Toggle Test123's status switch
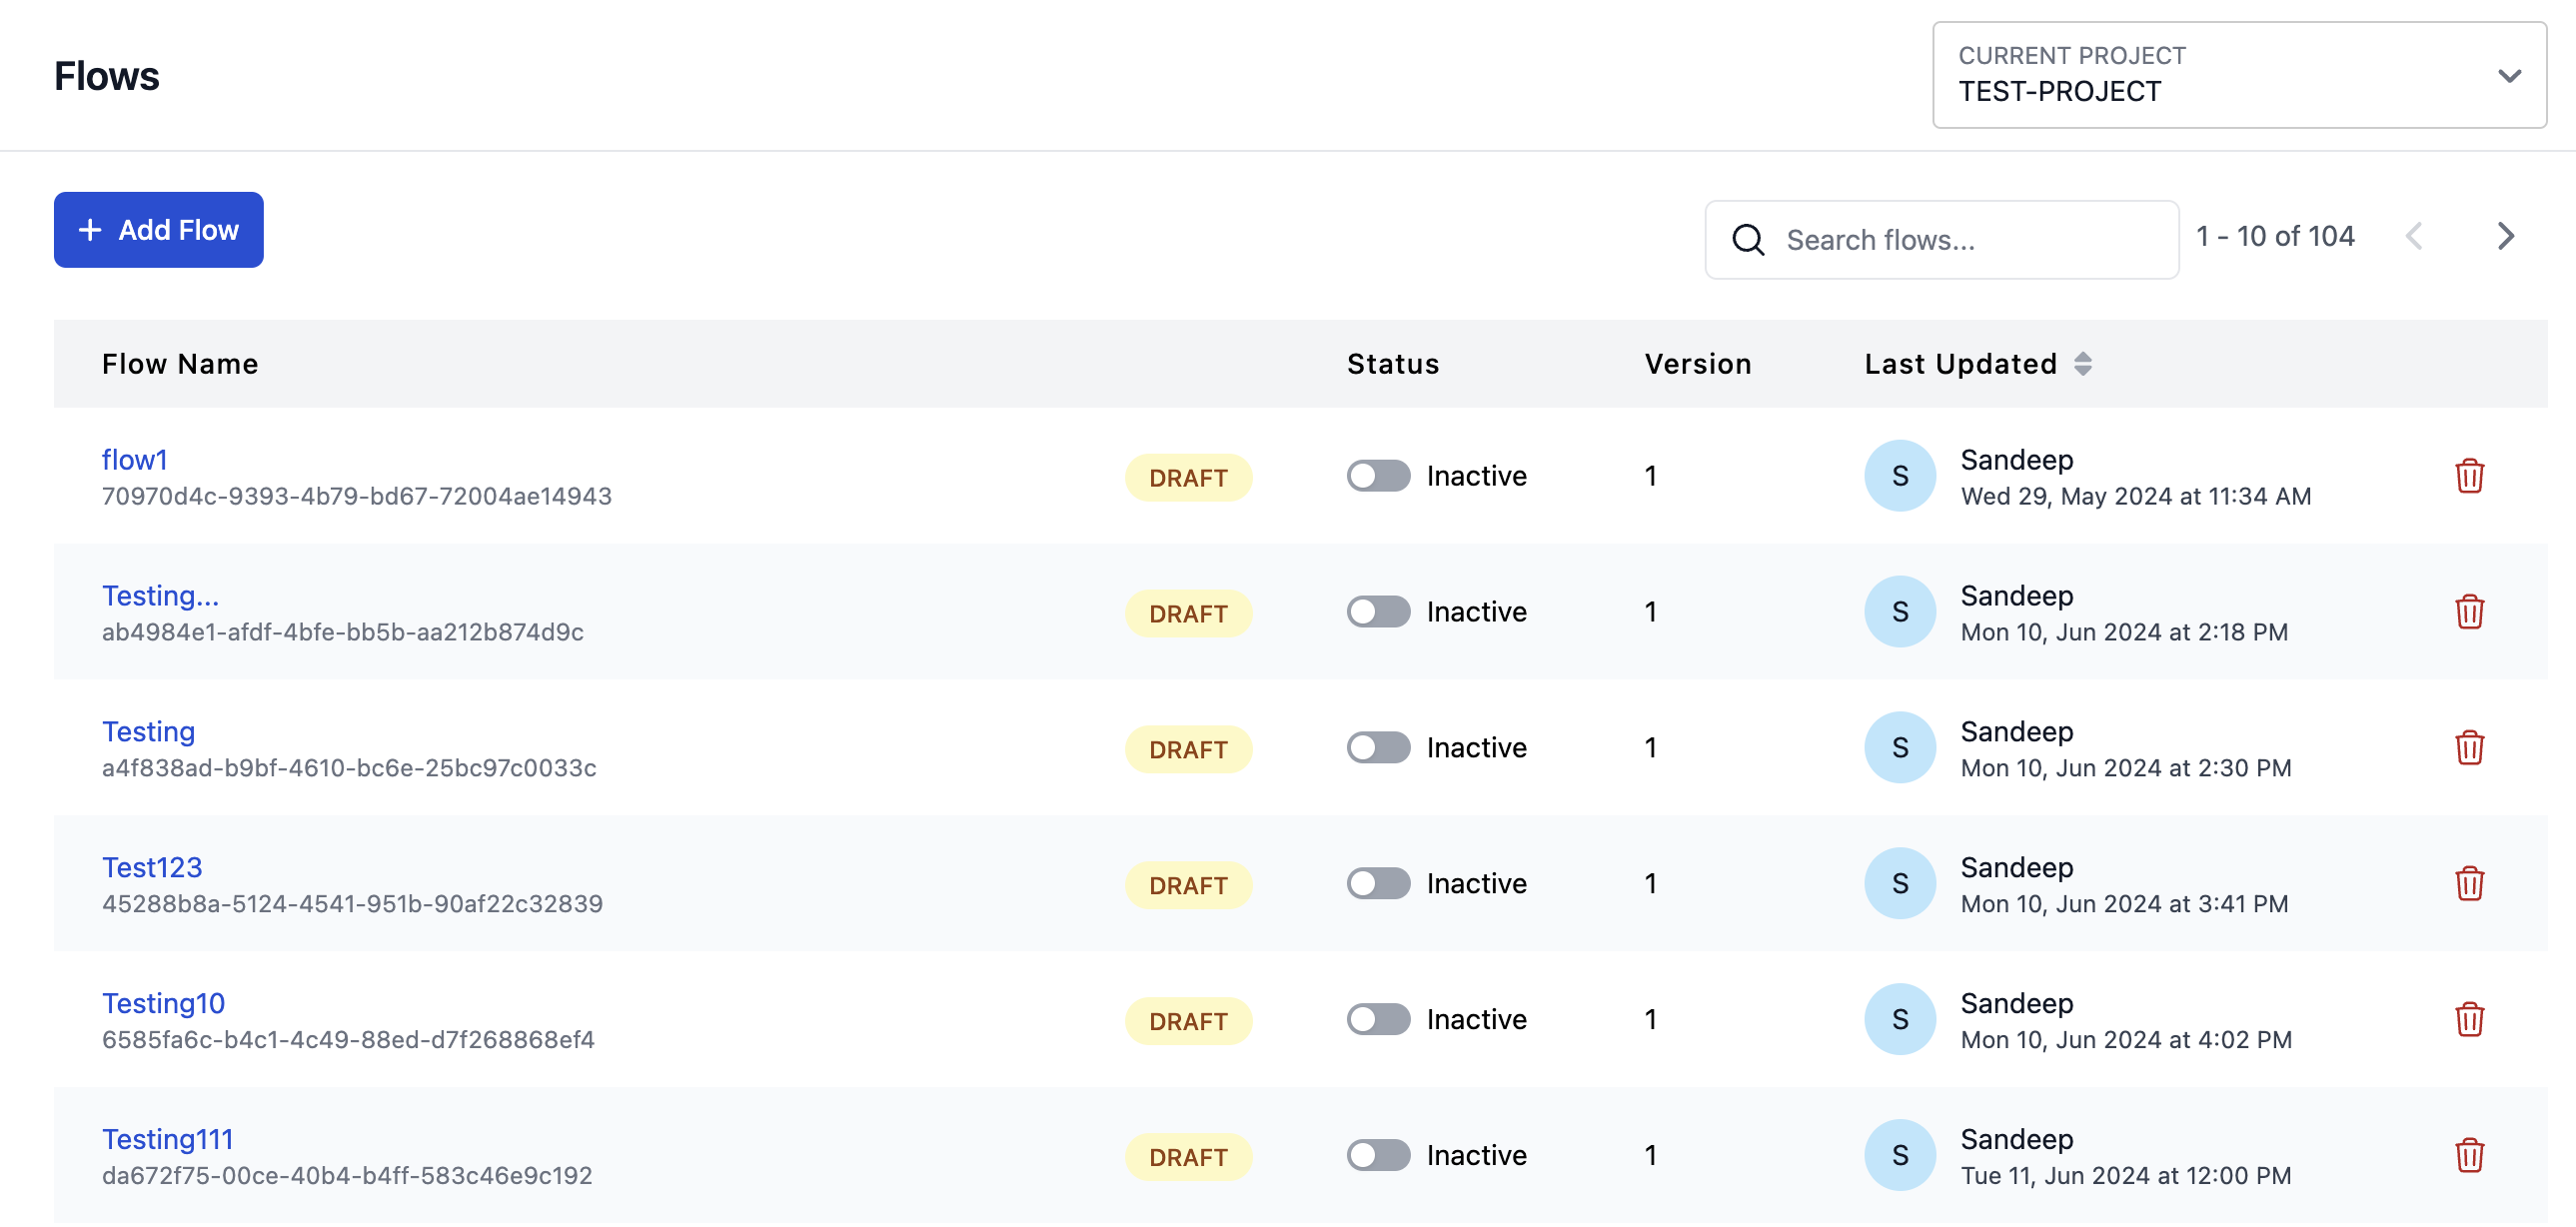Viewport: 2576px width, 1227px height. [1378, 883]
